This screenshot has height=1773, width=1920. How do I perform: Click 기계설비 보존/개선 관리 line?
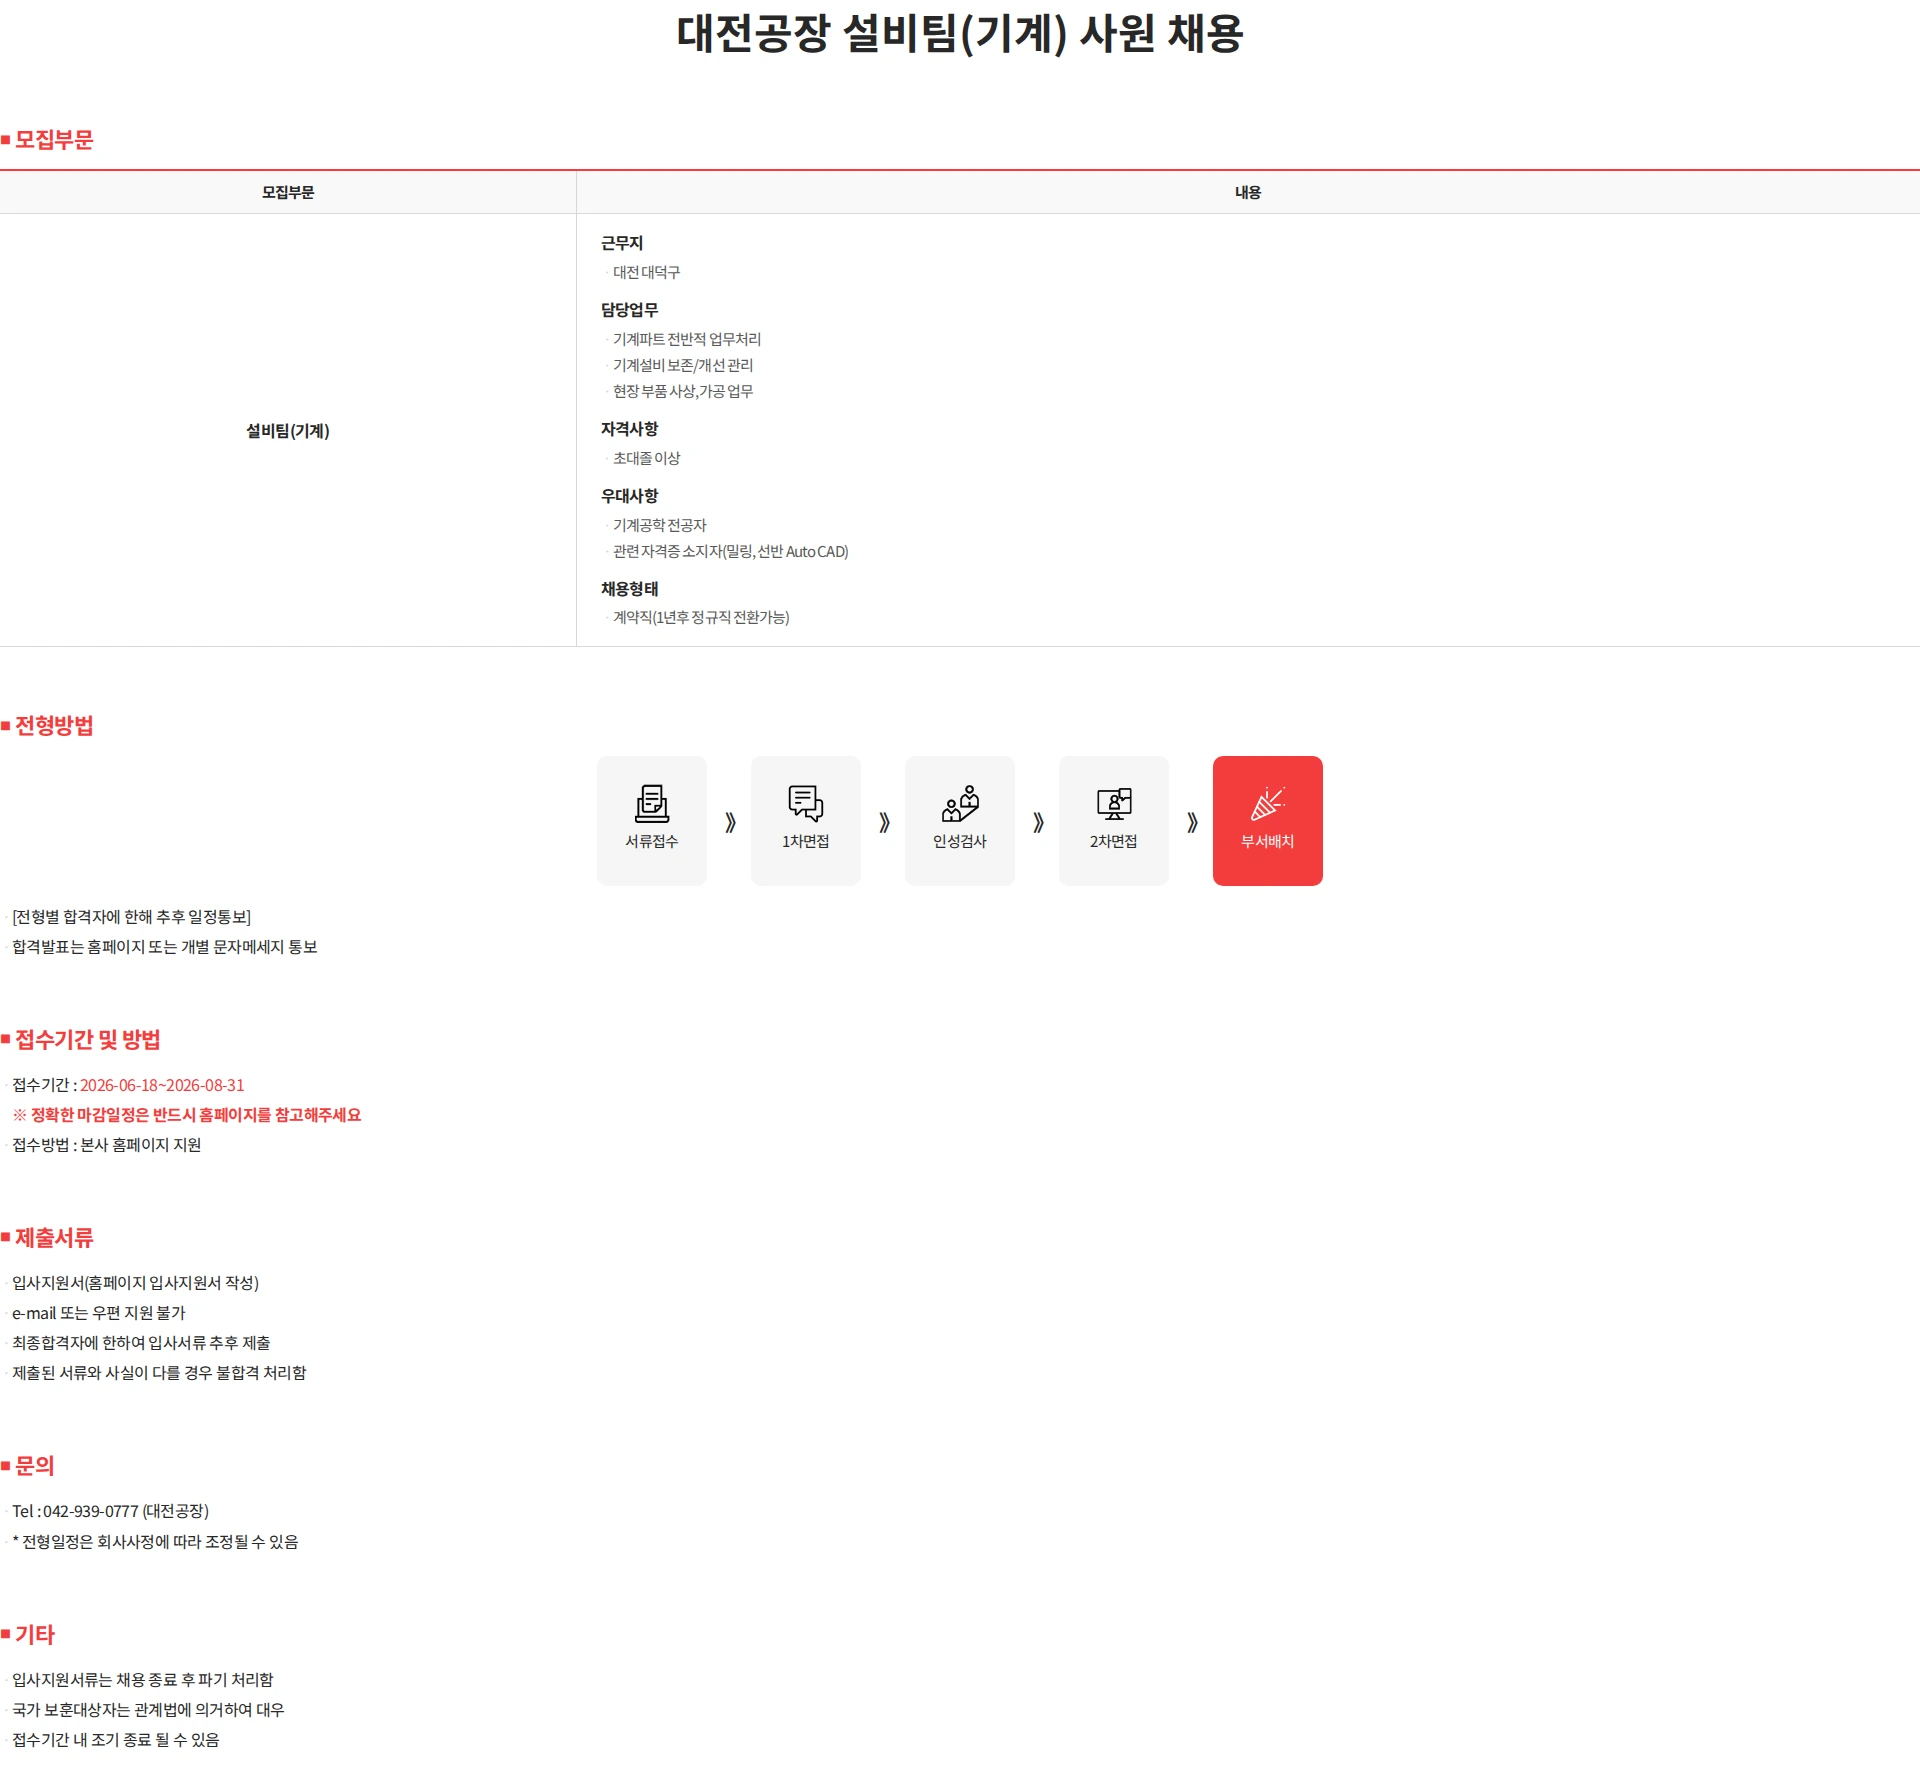(683, 365)
